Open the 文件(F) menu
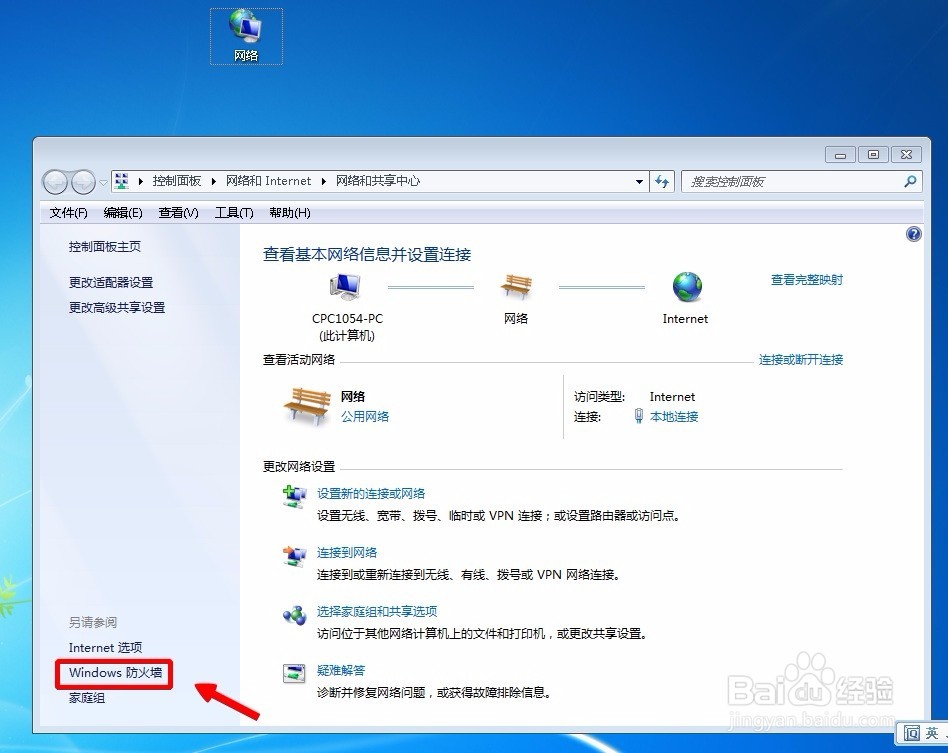Viewport: 948px width, 753px height. click(68, 213)
